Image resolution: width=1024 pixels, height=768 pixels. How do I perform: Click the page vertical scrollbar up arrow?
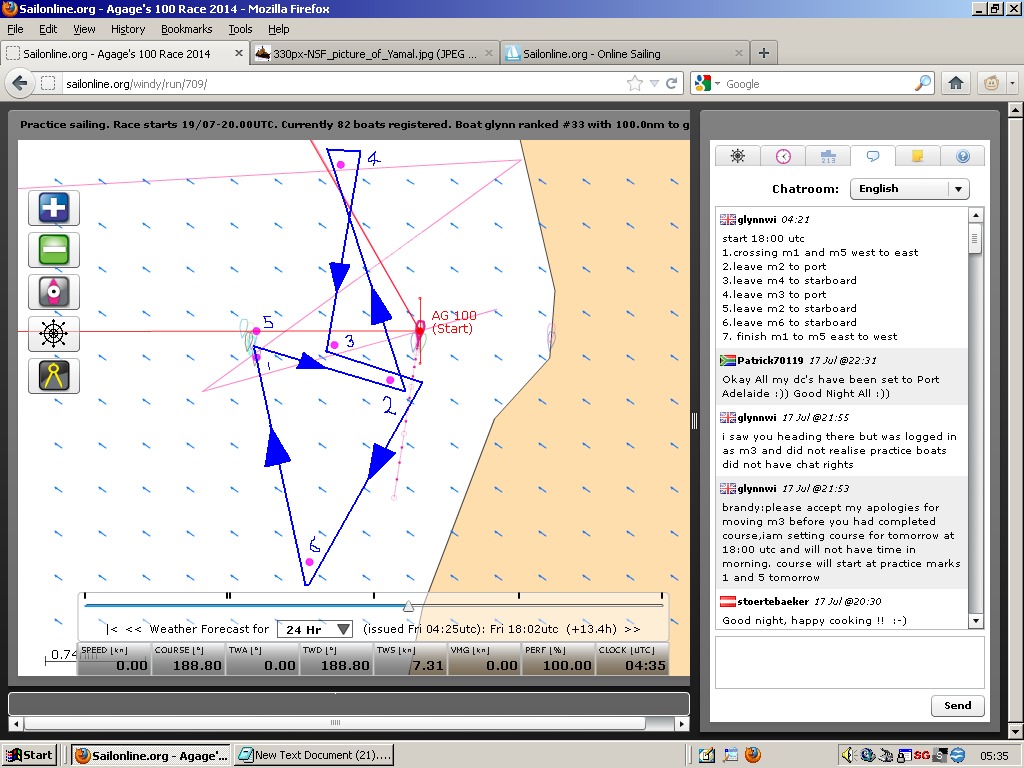tap(1016, 110)
